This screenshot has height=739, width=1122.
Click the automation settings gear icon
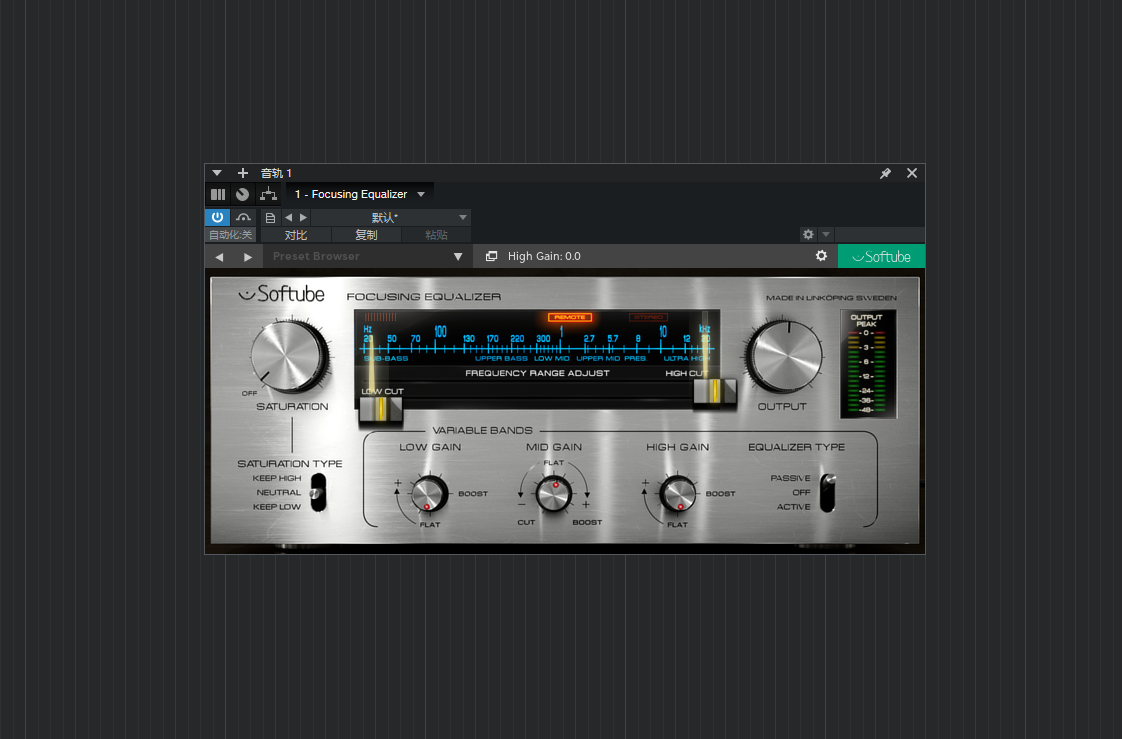(x=808, y=234)
